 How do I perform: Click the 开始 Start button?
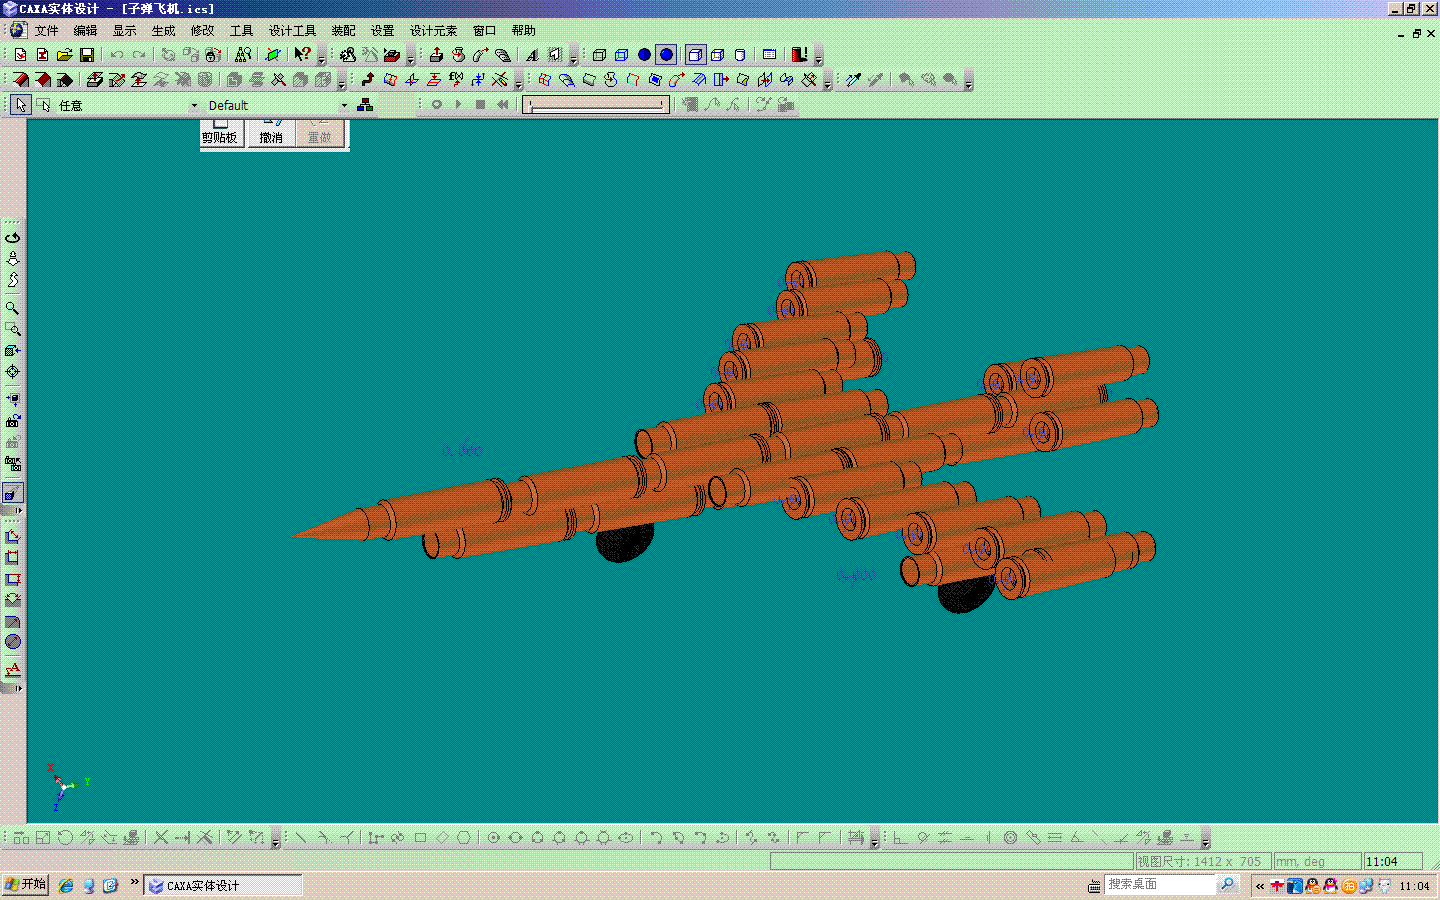pos(25,885)
